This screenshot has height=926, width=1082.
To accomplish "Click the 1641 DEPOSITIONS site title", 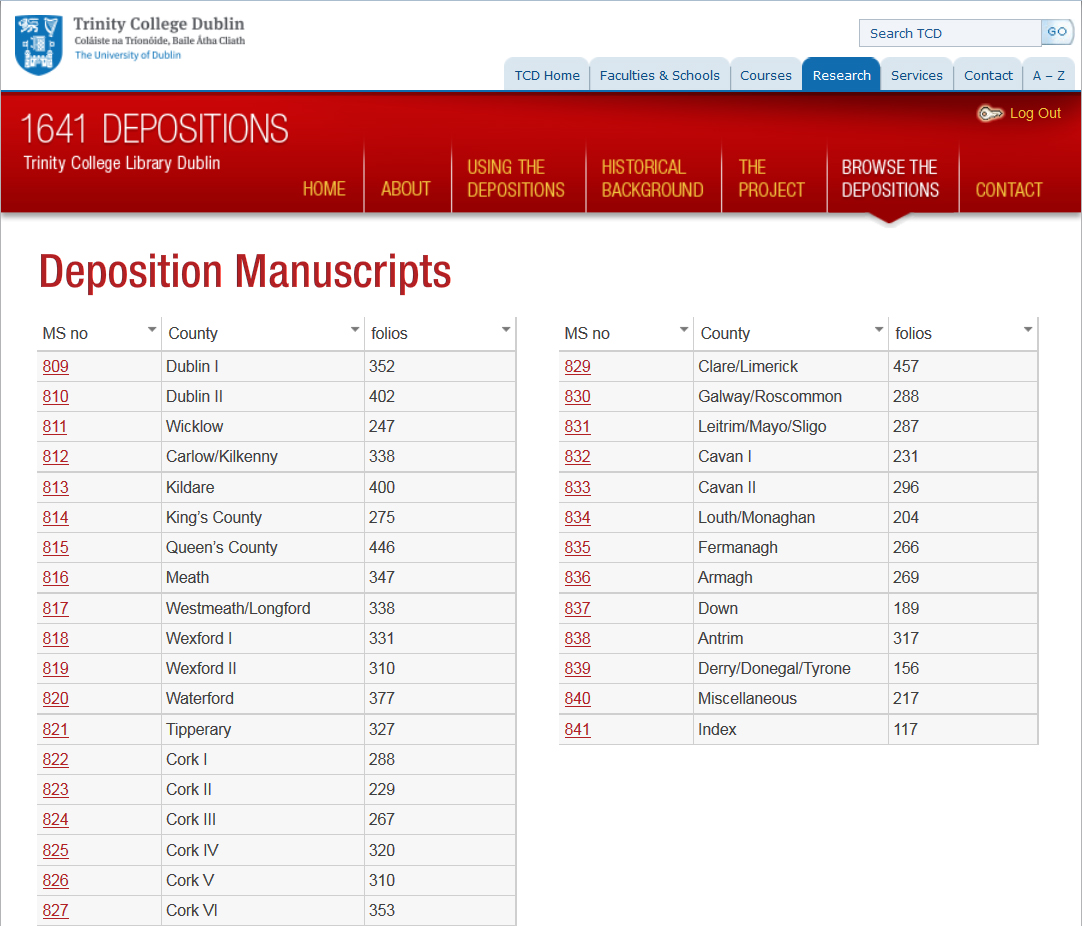I will (154, 129).
